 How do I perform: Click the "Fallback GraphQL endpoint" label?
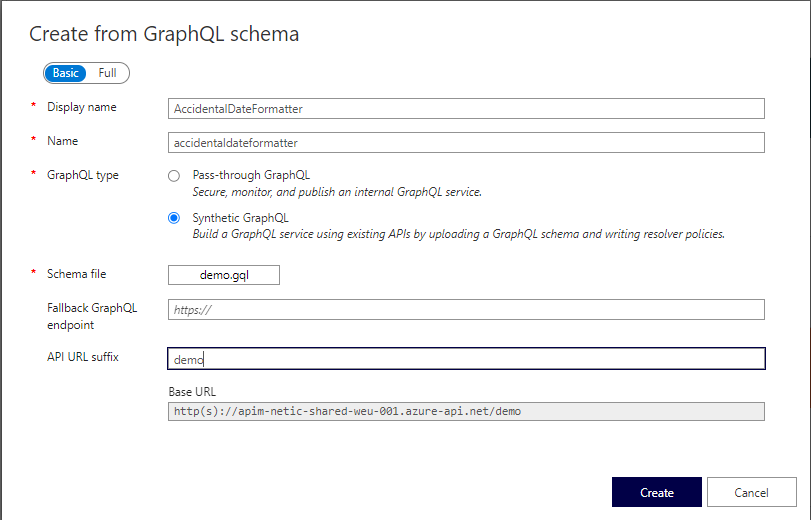92,316
